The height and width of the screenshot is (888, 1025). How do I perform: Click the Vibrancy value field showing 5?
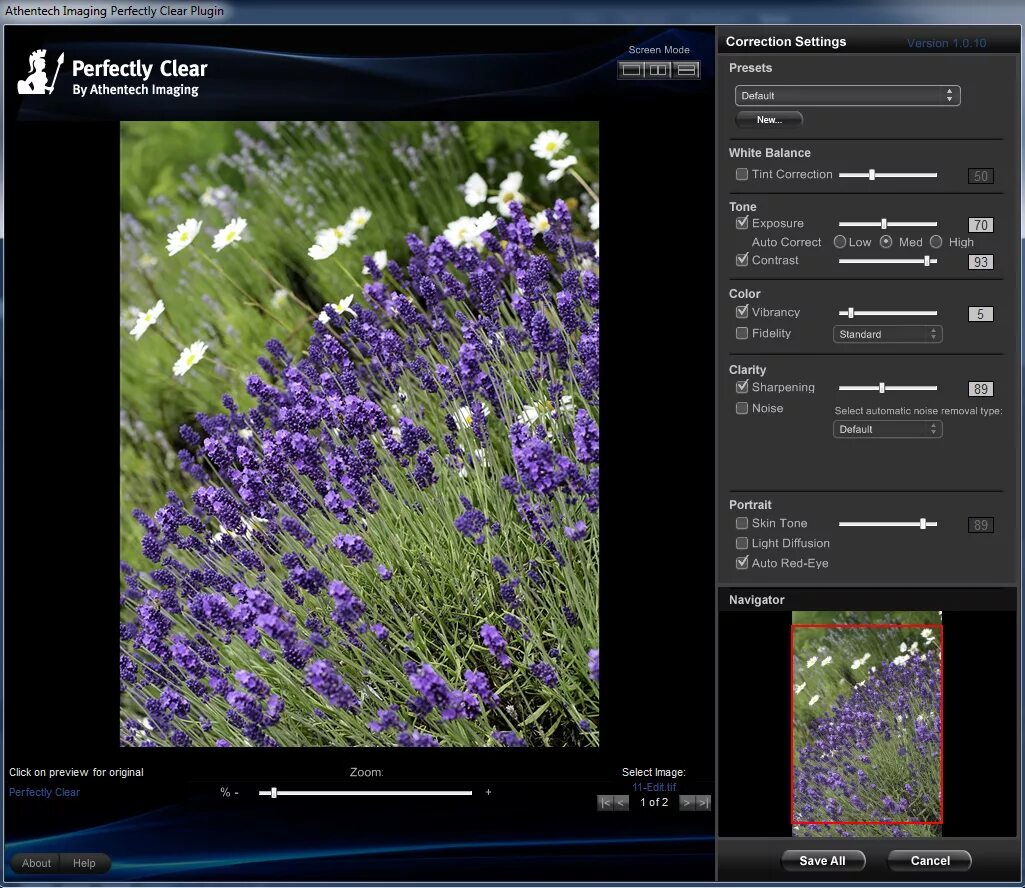981,314
